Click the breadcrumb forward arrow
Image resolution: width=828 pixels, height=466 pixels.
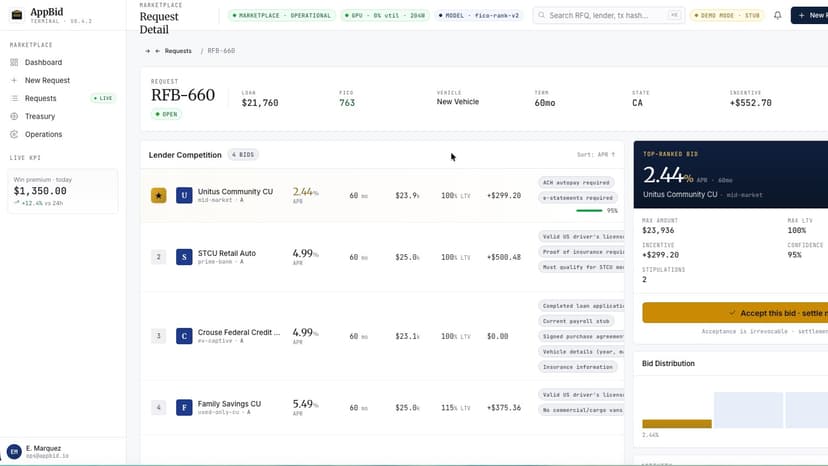point(148,51)
